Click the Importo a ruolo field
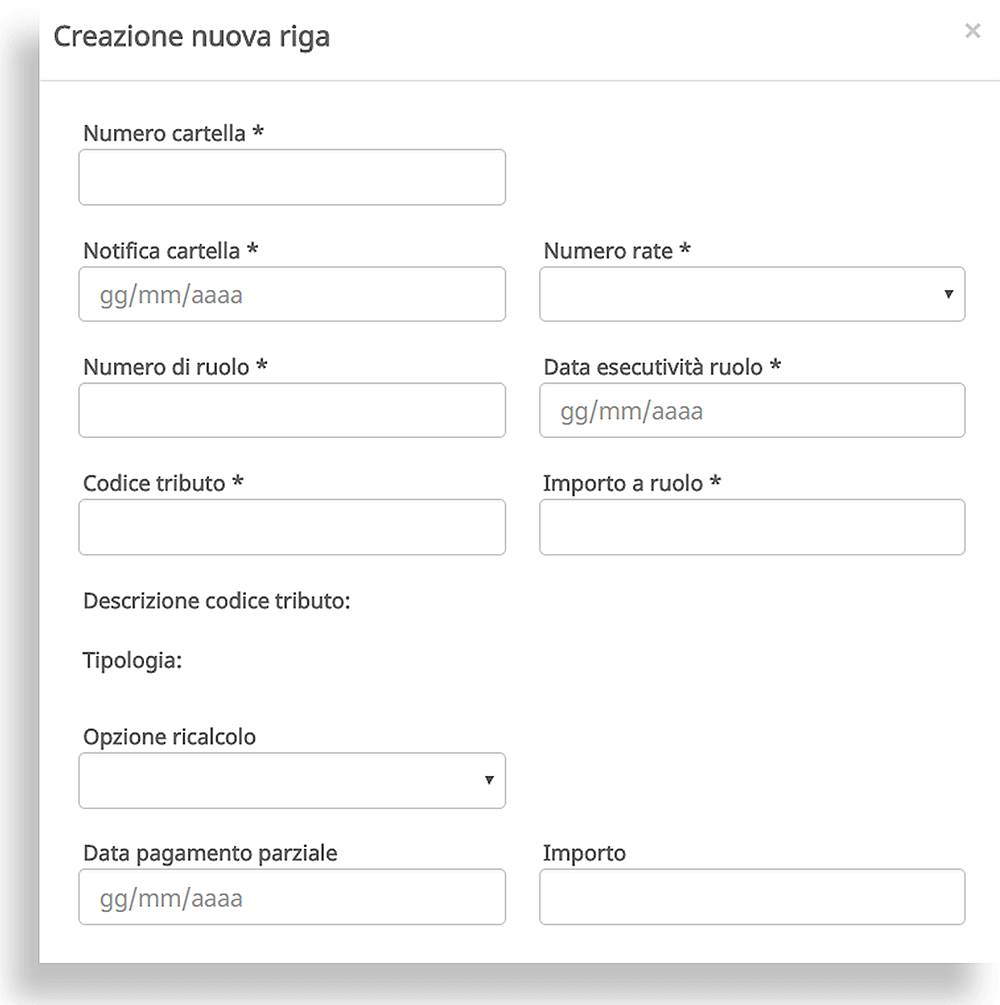This screenshot has width=1000, height=1005. 752,527
